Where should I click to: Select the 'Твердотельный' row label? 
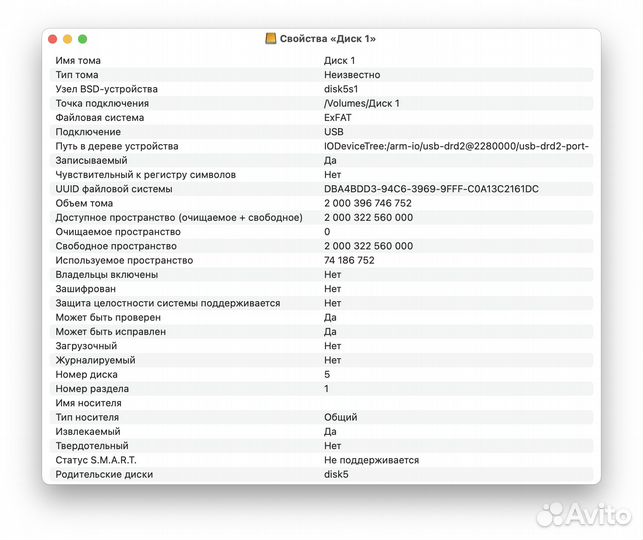tap(92, 446)
